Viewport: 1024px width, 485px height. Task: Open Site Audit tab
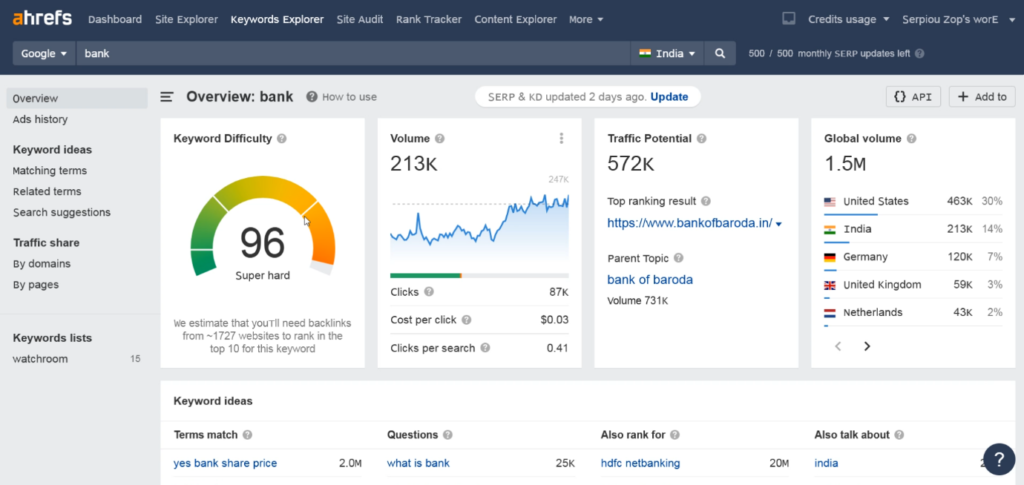pos(360,20)
